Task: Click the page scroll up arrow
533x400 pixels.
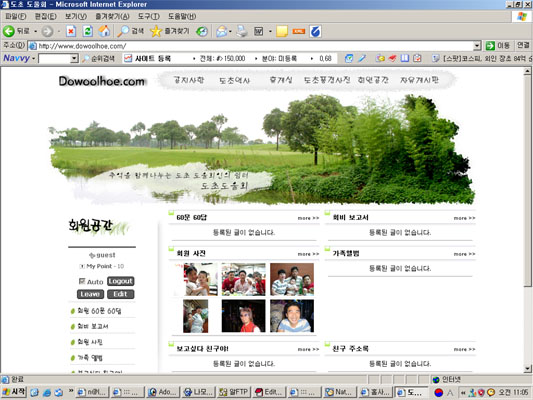Action: [x=527, y=71]
